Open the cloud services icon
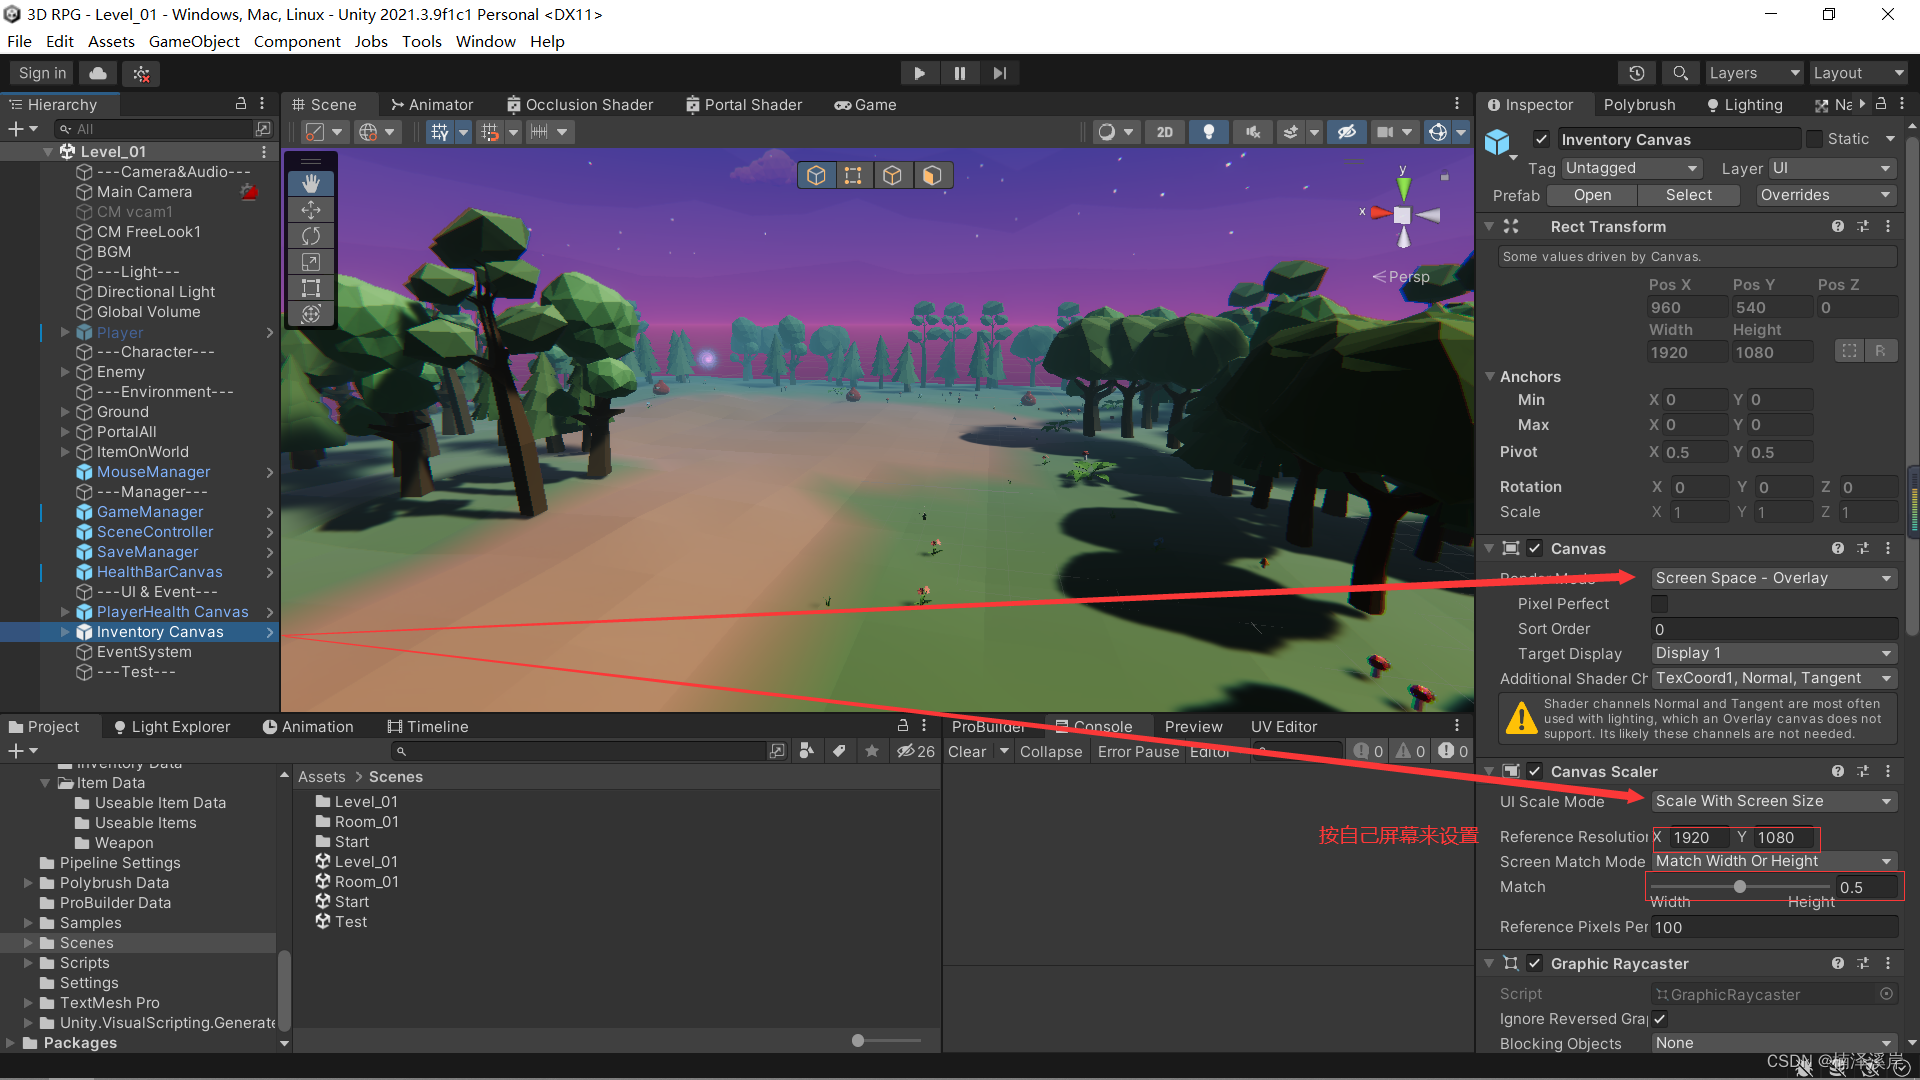This screenshot has height=1080, width=1920. 98,73
